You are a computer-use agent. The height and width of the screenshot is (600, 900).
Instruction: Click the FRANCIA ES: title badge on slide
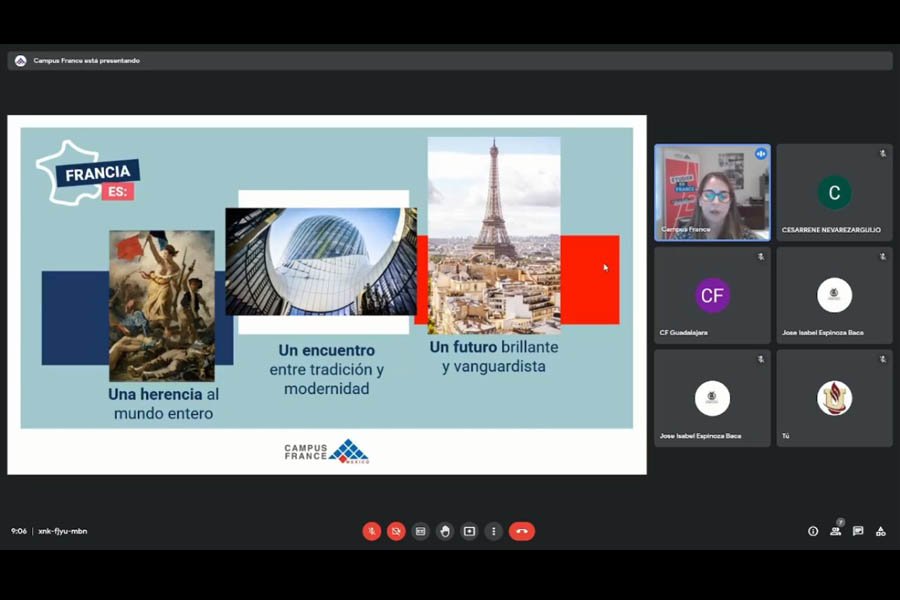[88, 173]
